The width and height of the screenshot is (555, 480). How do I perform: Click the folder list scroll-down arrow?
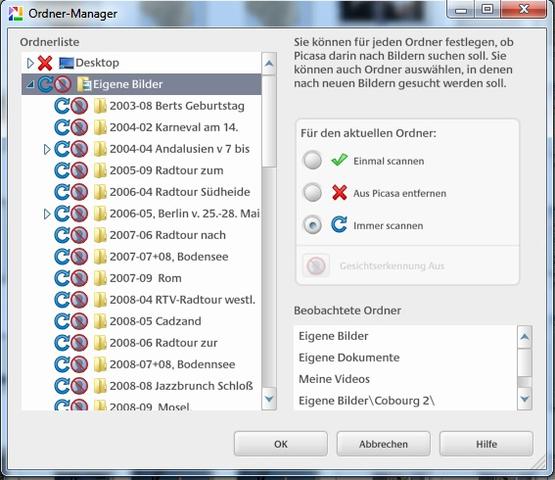click(x=269, y=399)
